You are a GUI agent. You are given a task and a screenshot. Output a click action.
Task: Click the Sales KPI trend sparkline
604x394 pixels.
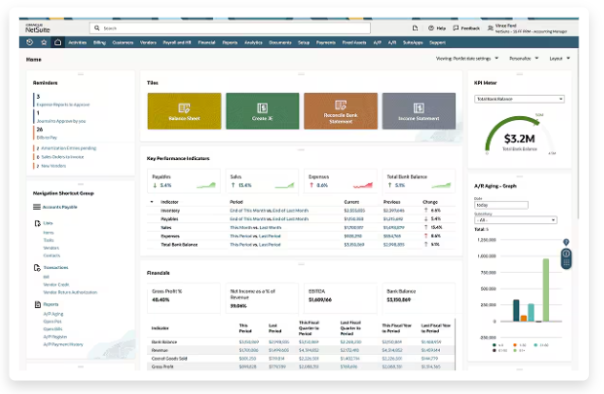pyautogui.click(x=285, y=185)
